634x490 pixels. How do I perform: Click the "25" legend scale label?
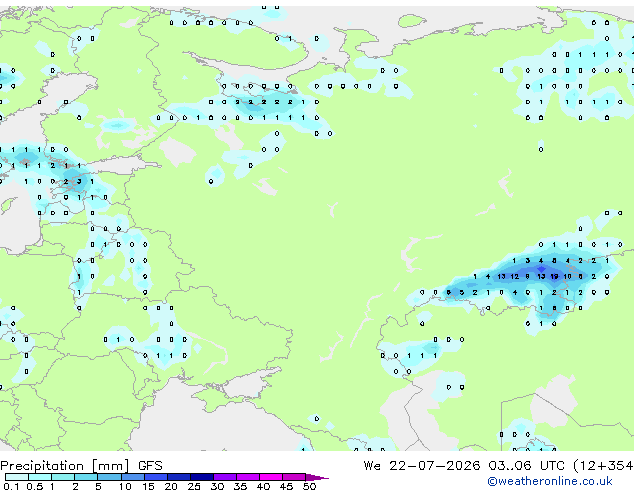[194, 486]
